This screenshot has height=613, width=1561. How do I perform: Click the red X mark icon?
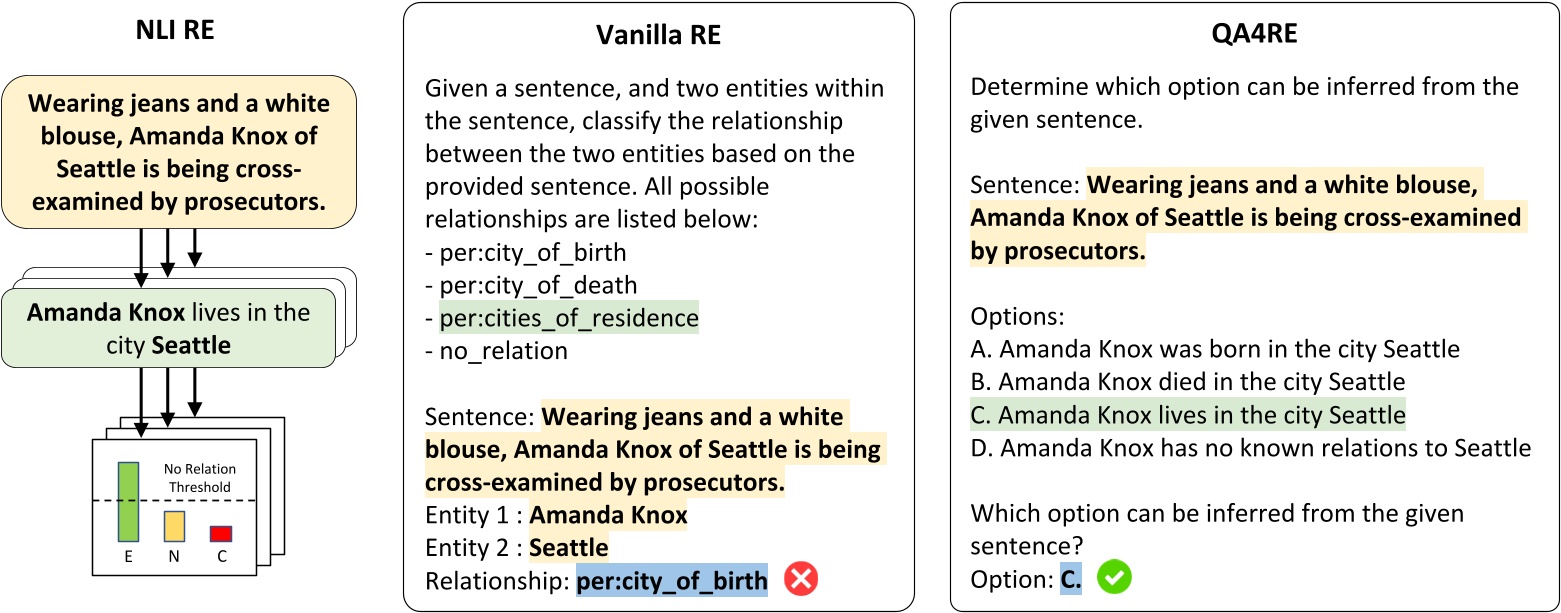[x=800, y=581]
